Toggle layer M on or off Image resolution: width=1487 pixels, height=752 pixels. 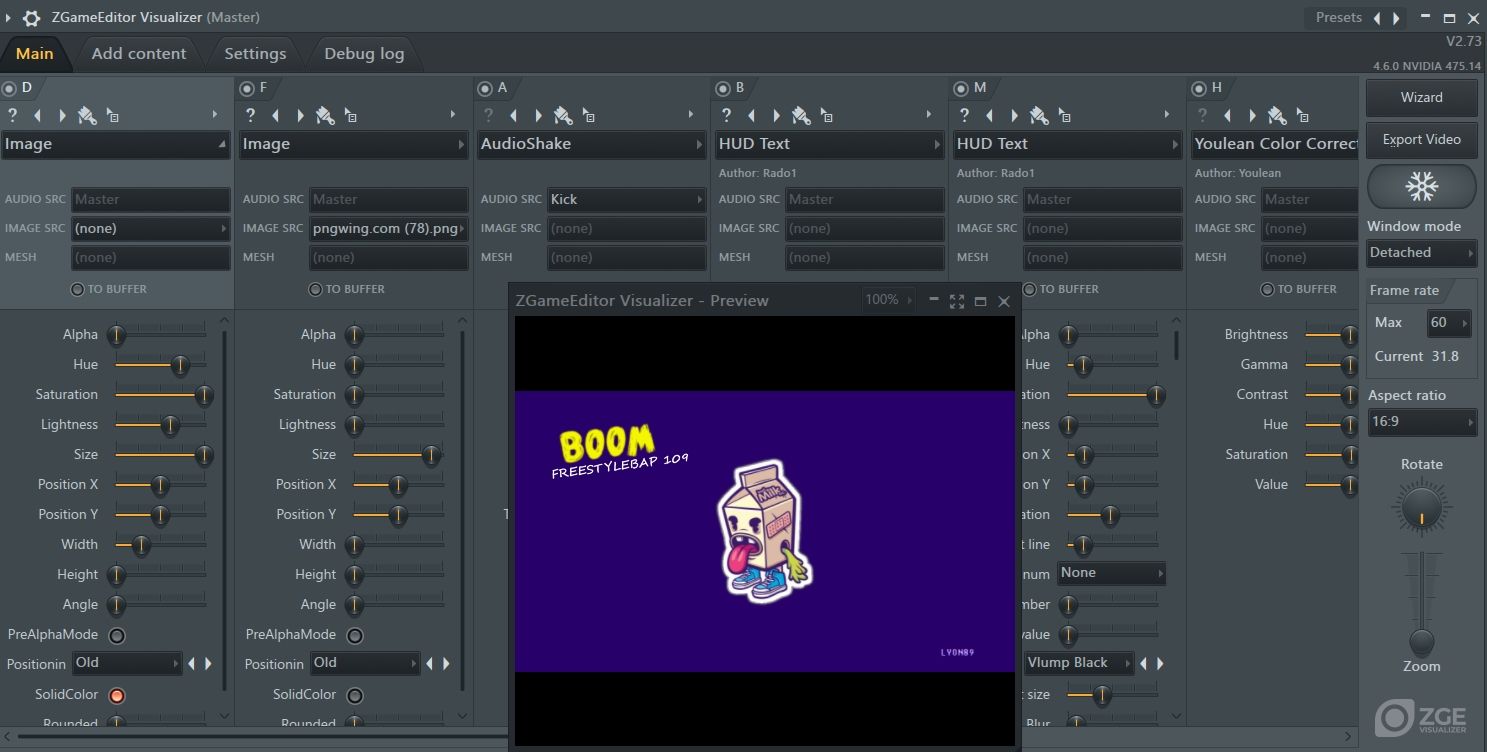click(x=961, y=88)
